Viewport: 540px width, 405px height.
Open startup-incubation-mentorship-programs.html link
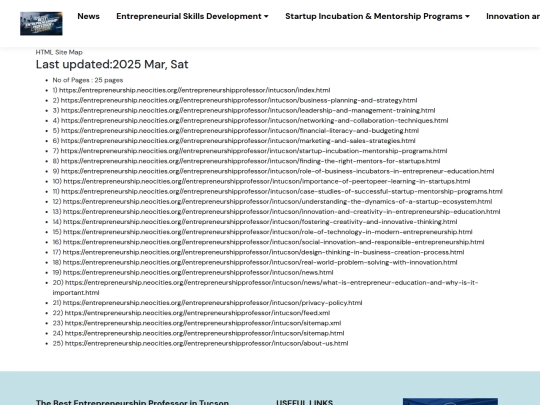coord(254,151)
